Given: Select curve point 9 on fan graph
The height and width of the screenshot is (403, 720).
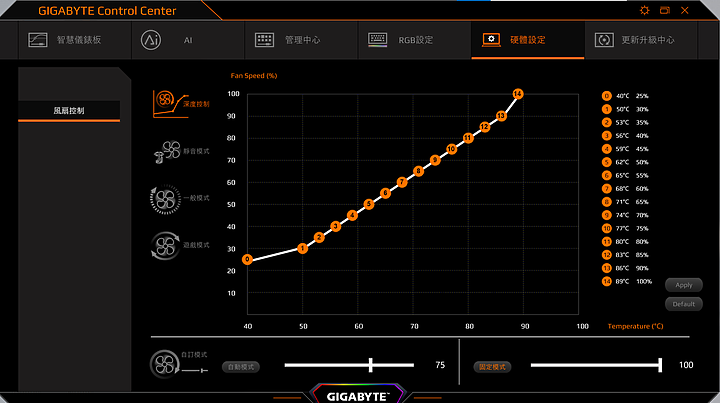Looking at the screenshot, I should pyautogui.click(x=435, y=160).
